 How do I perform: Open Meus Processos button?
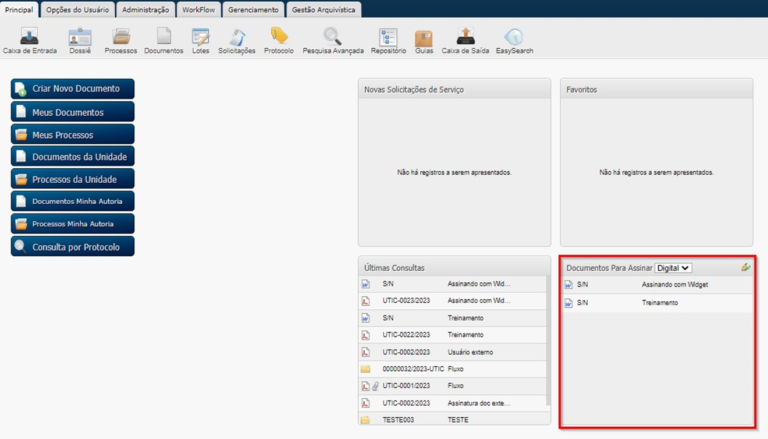(x=72, y=134)
